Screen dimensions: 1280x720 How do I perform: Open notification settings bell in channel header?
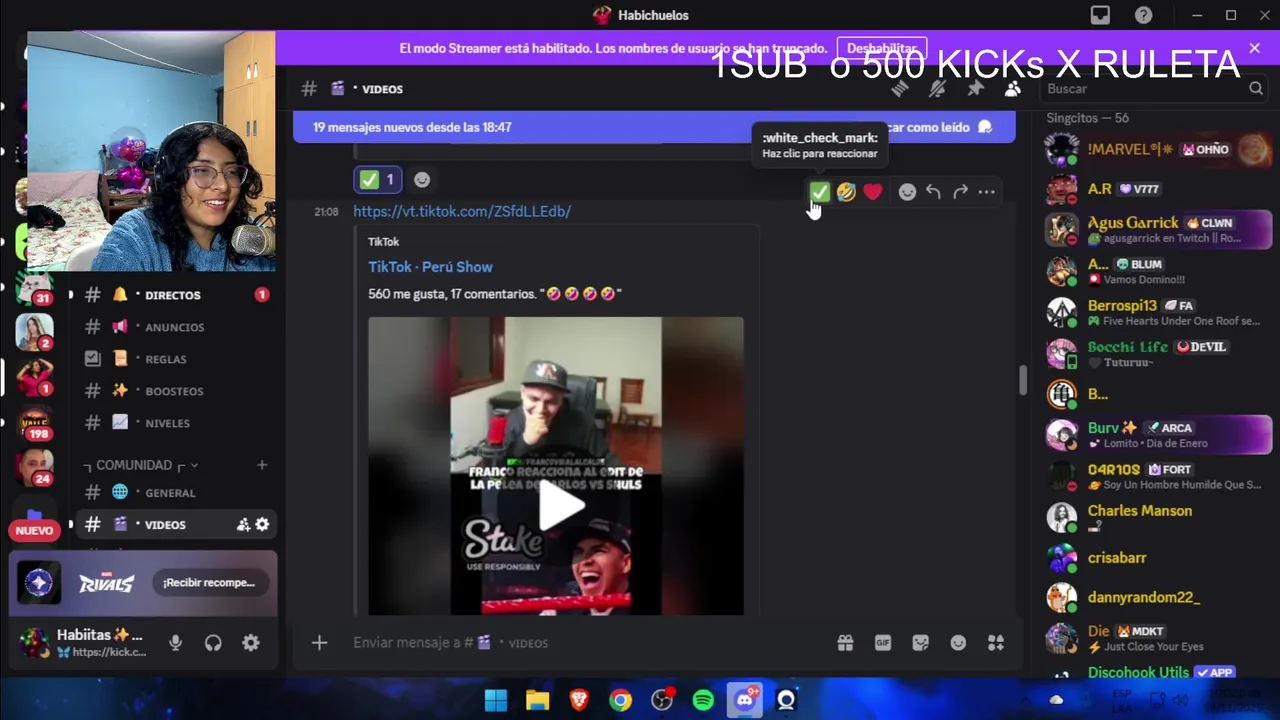(937, 89)
